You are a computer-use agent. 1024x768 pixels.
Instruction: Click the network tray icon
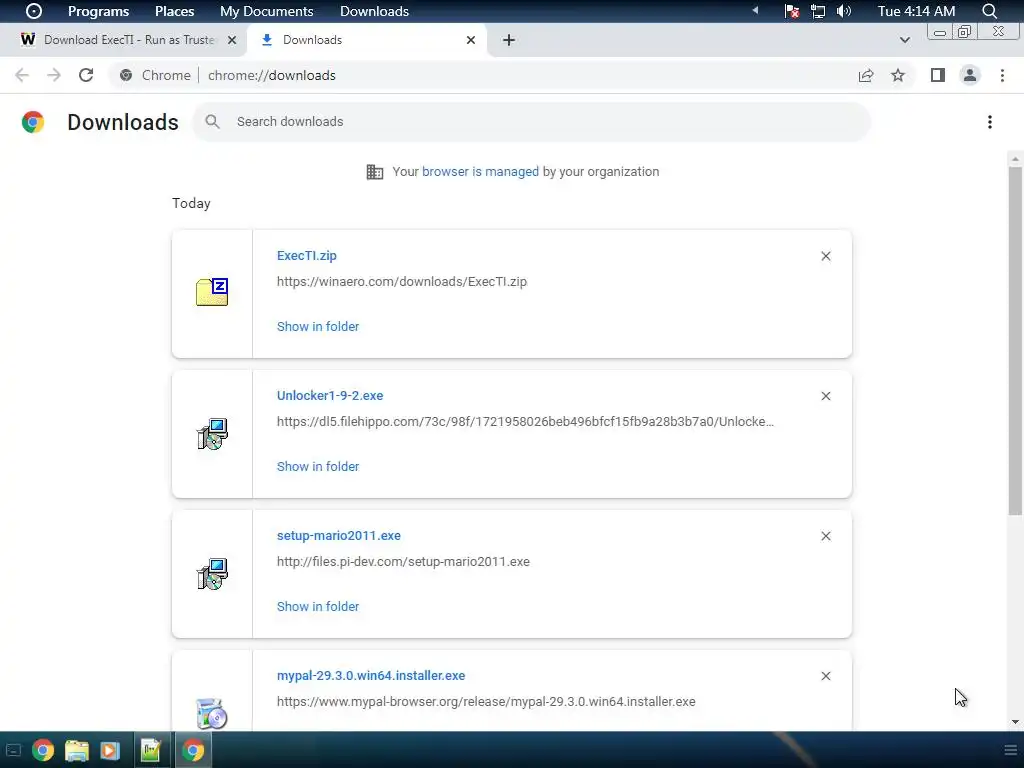pyautogui.click(x=818, y=11)
